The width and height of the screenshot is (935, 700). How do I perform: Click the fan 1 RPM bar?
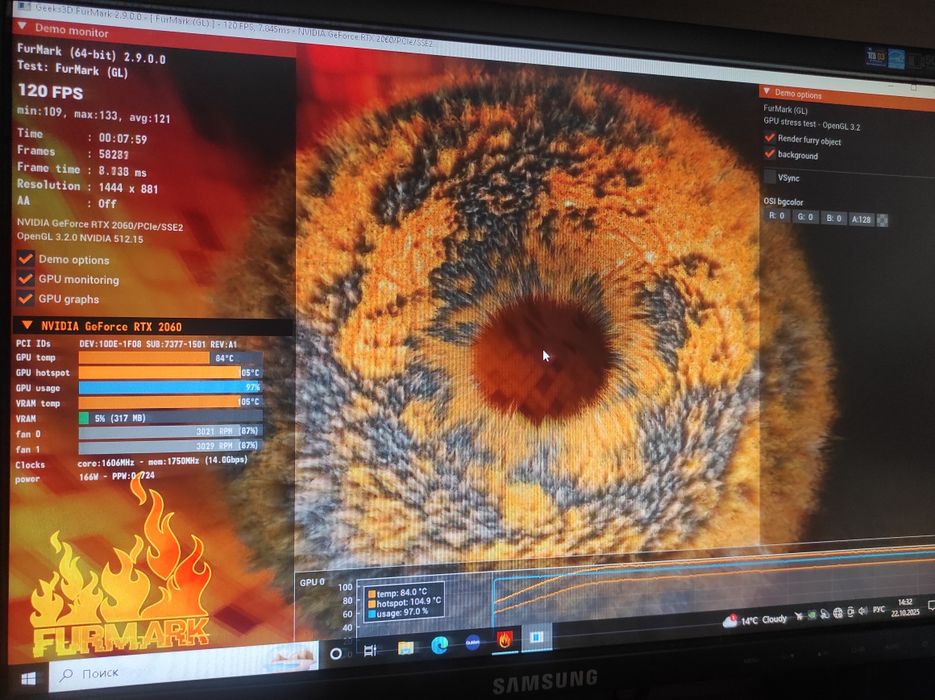(x=171, y=447)
